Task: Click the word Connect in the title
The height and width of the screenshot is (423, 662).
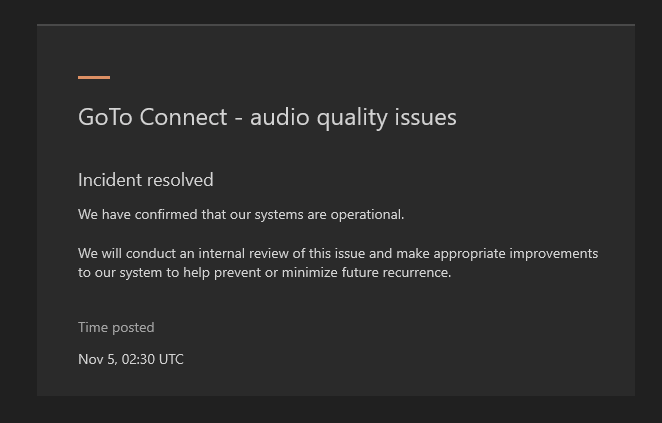Action: 183,117
